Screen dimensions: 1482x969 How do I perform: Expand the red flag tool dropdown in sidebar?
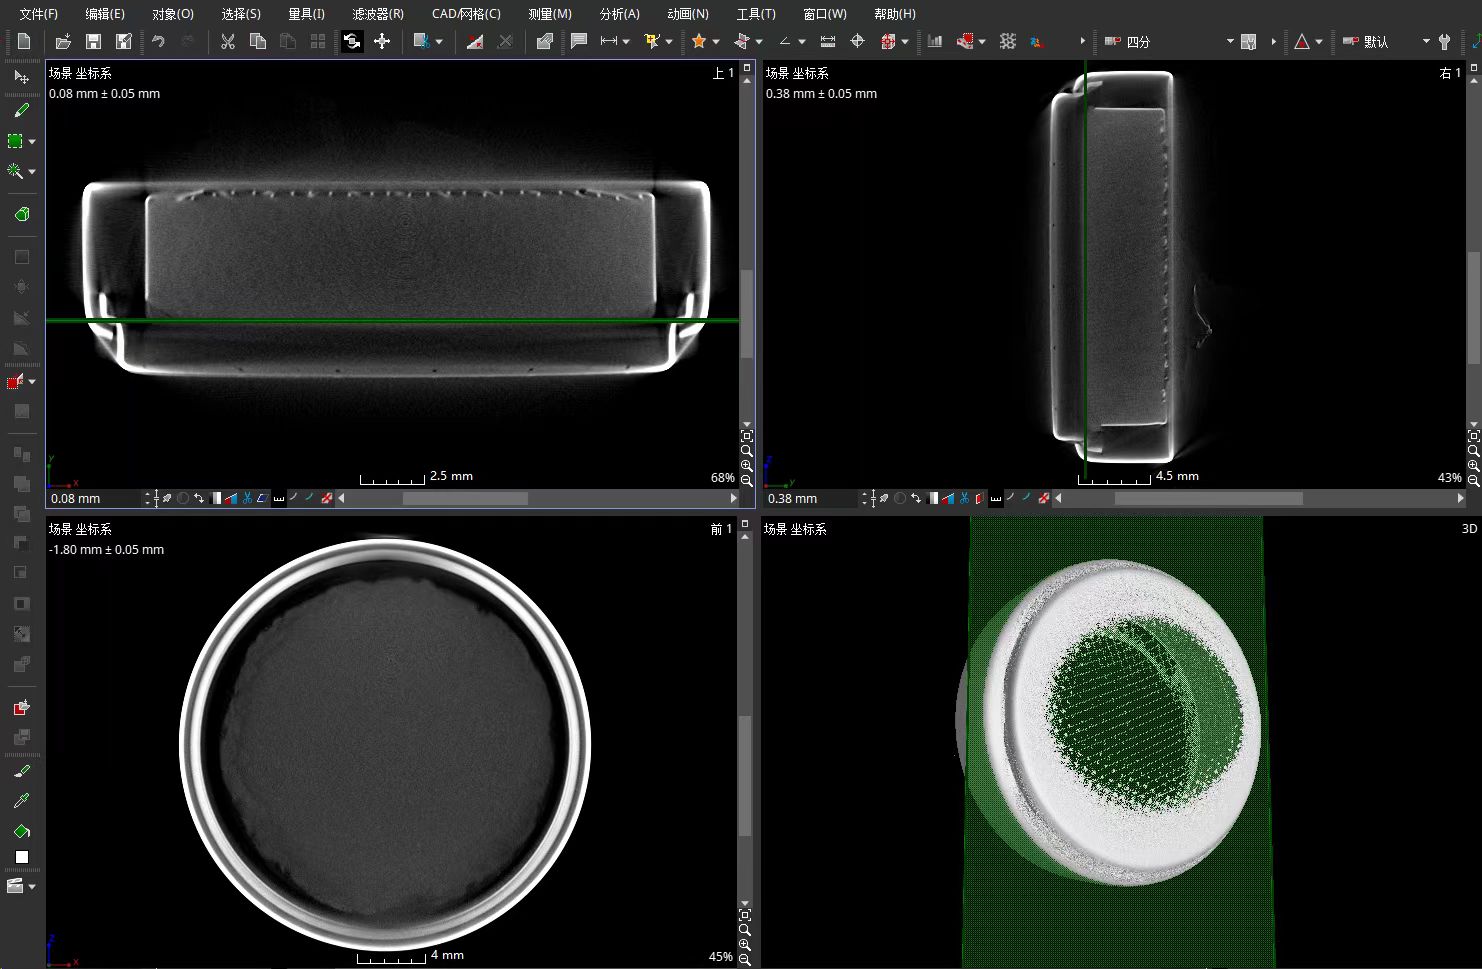[x=32, y=382]
